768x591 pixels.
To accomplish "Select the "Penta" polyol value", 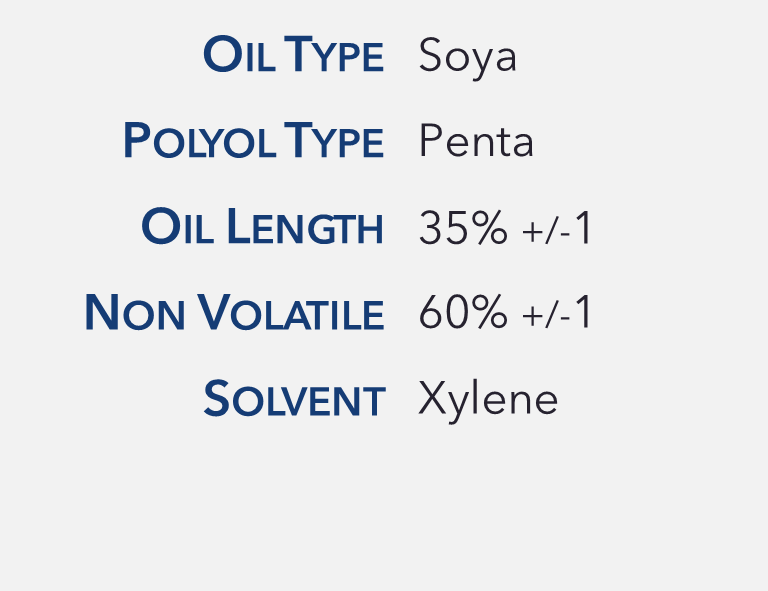I will 476,142.
